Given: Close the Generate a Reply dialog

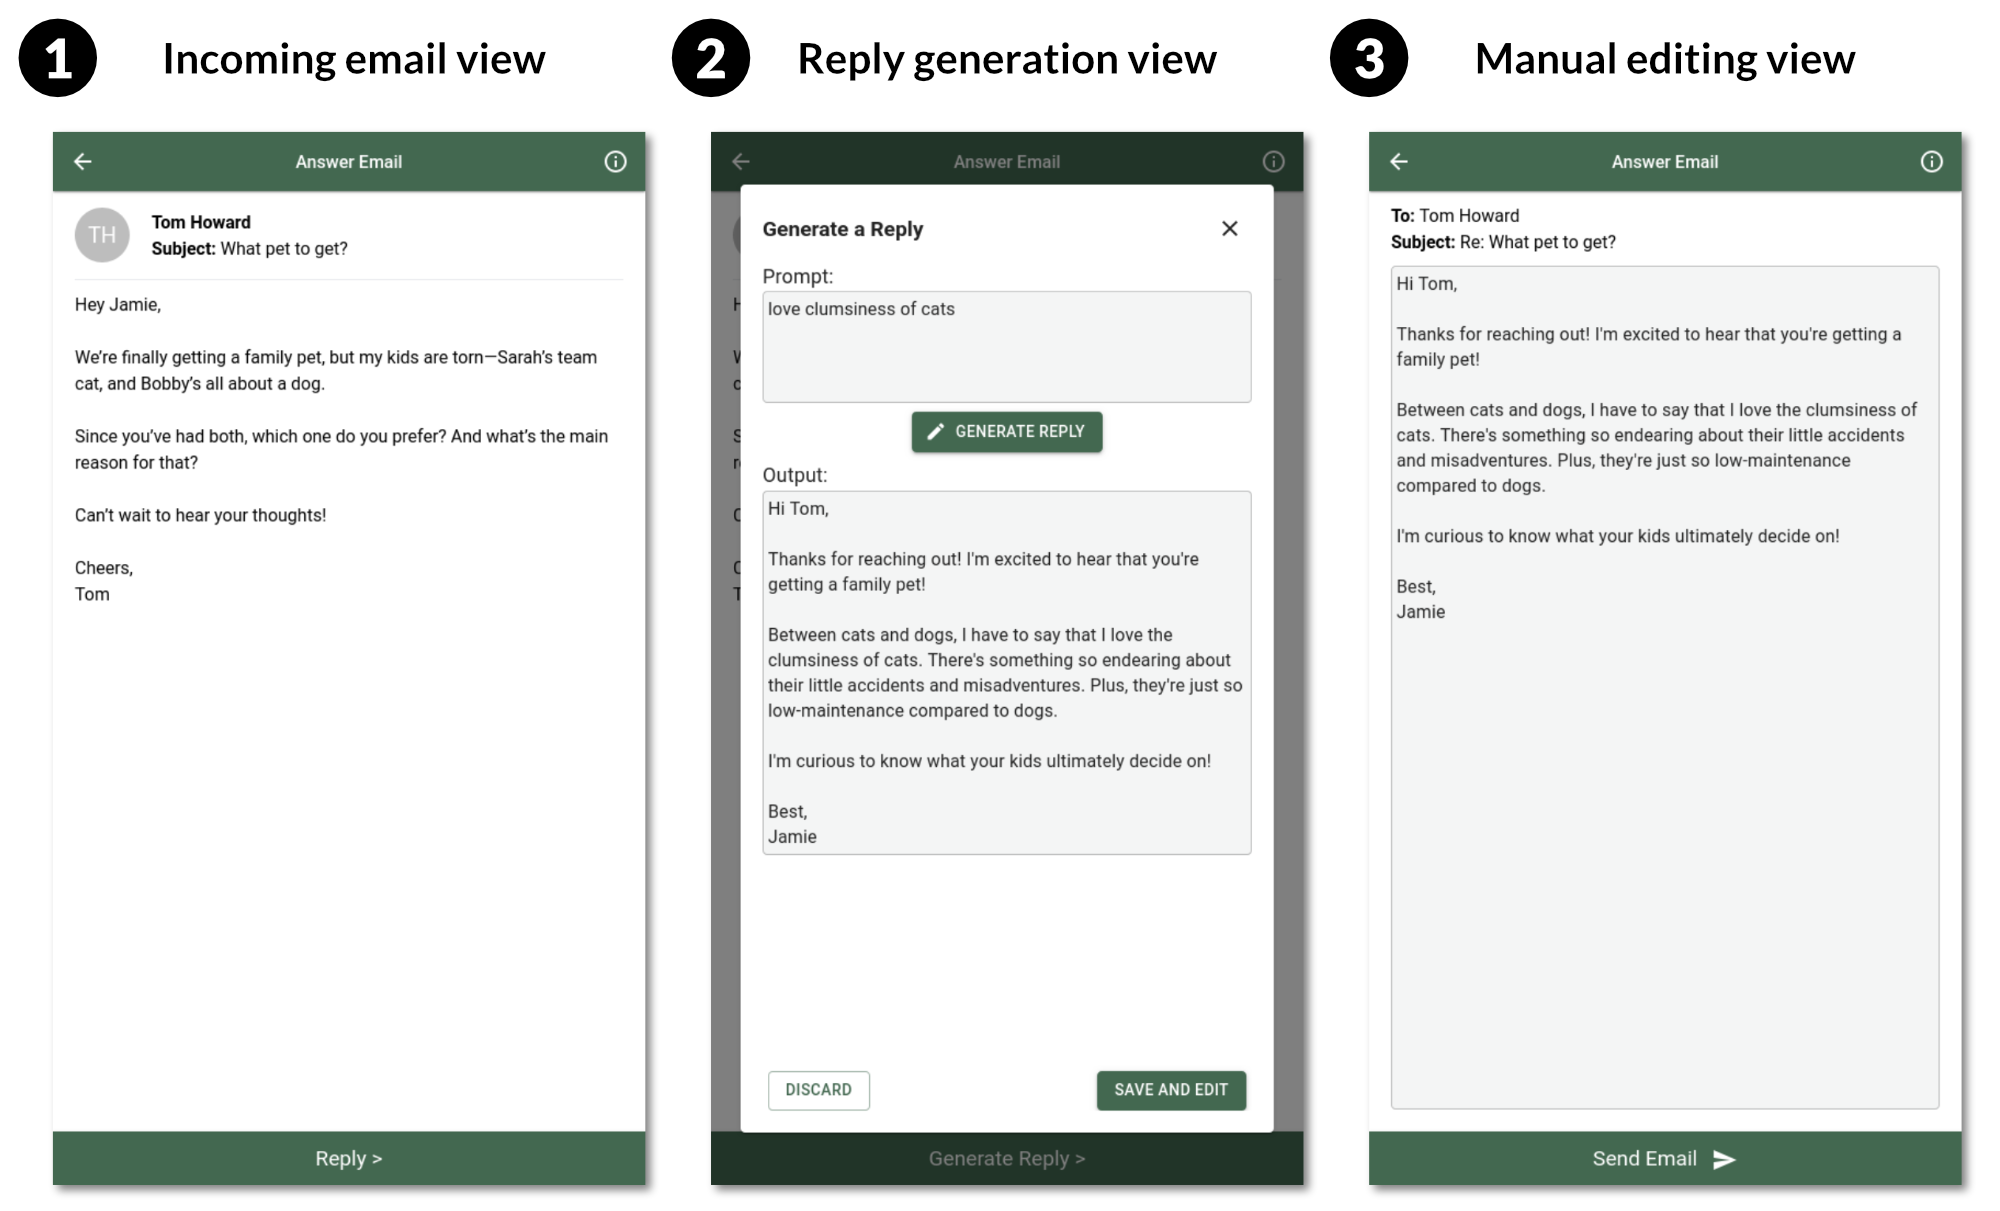Looking at the screenshot, I should [1229, 229].
